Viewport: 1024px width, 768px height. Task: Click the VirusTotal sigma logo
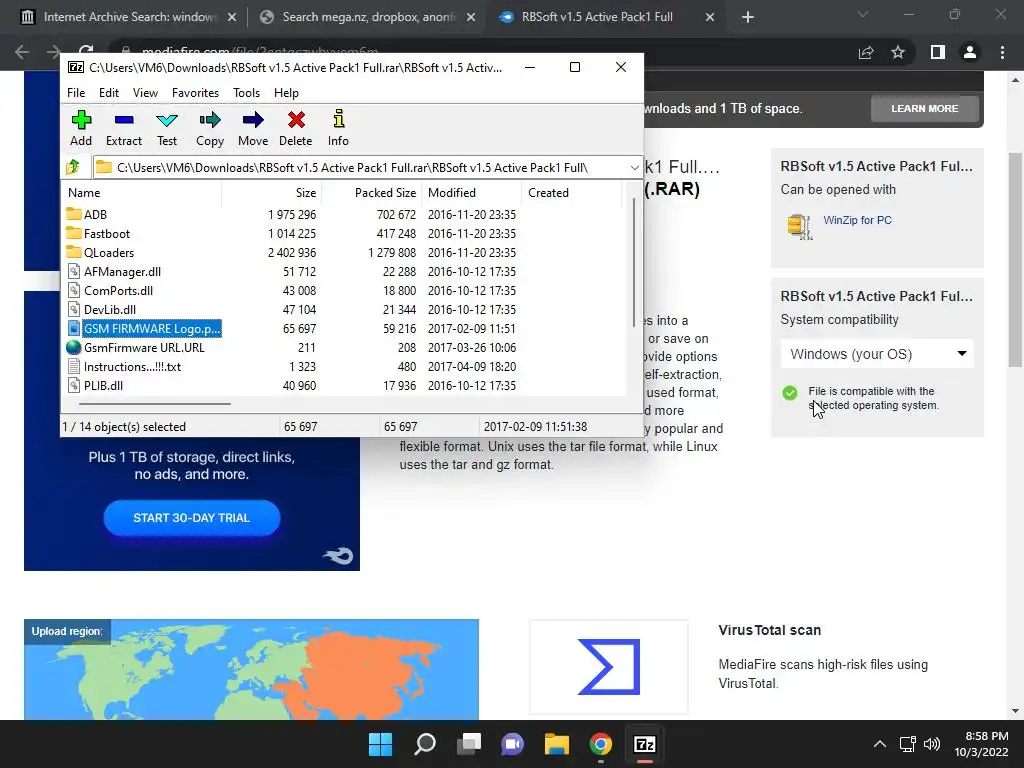click(609, 667)
